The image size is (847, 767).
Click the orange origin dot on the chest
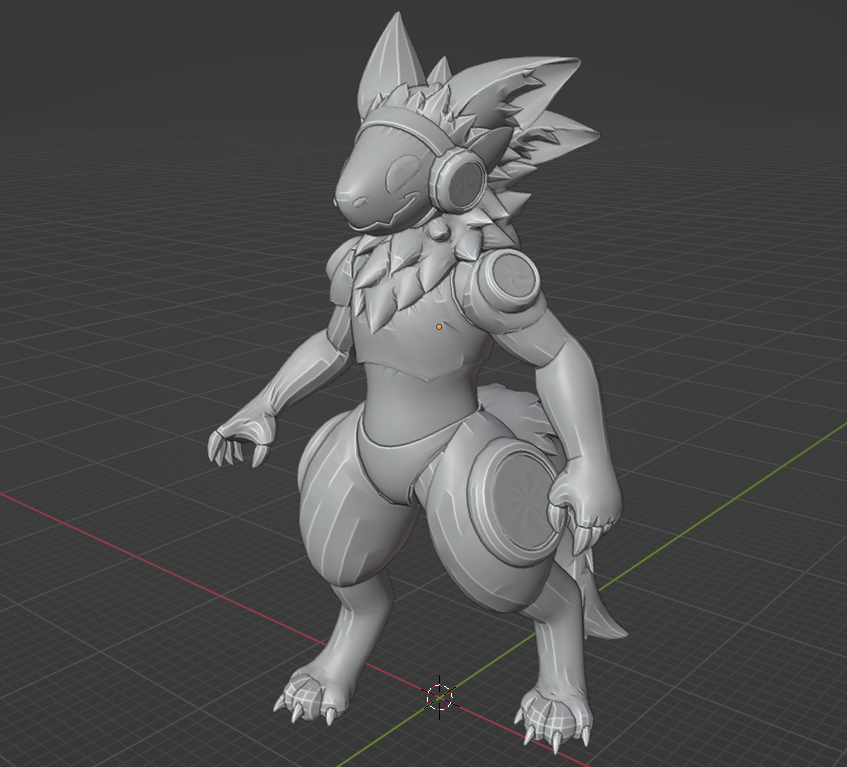[439, 327]
